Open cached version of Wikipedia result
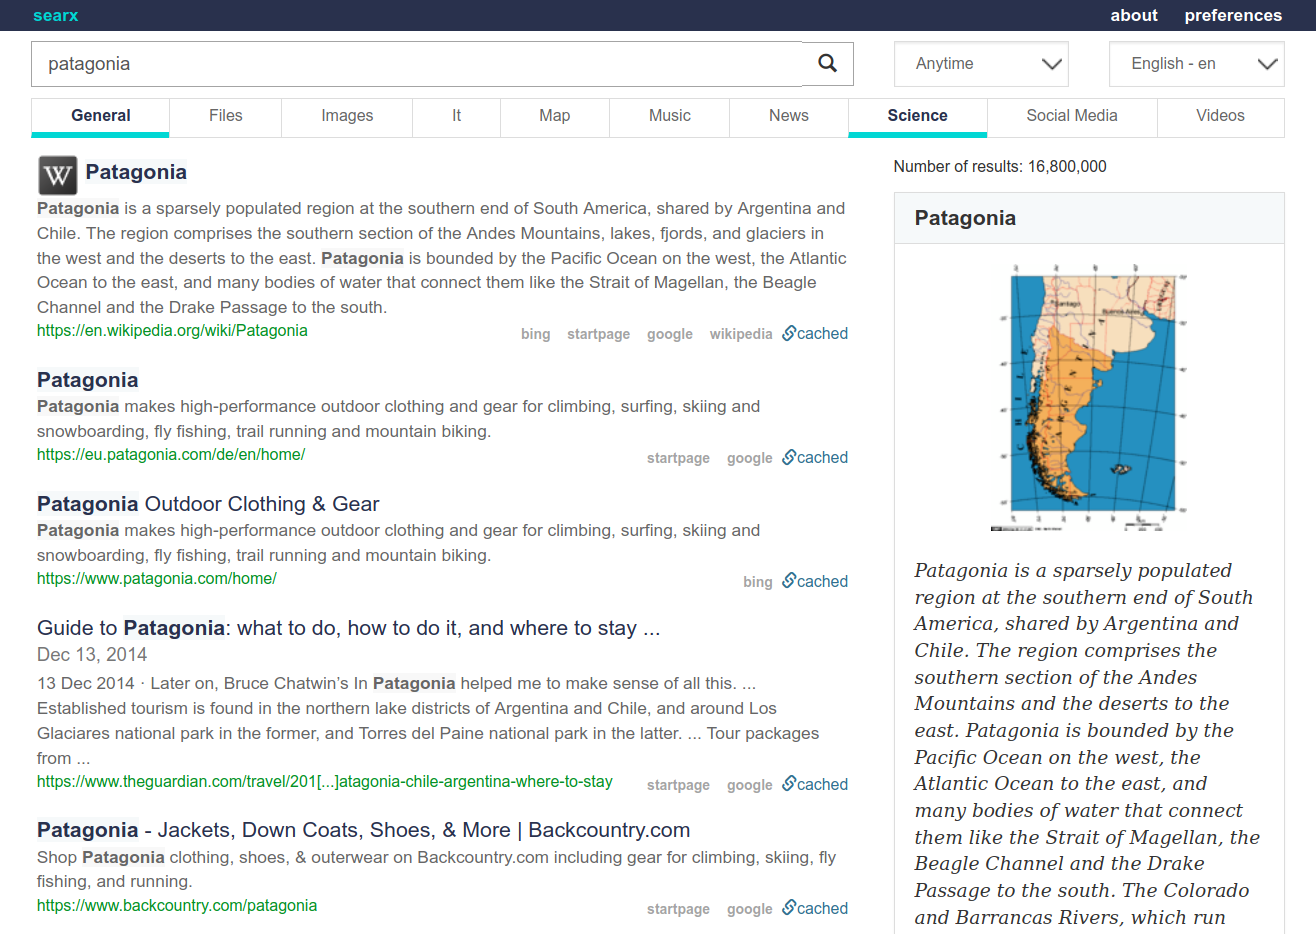This screenshot has width=1316, height=934. click(x=815, y=334)
